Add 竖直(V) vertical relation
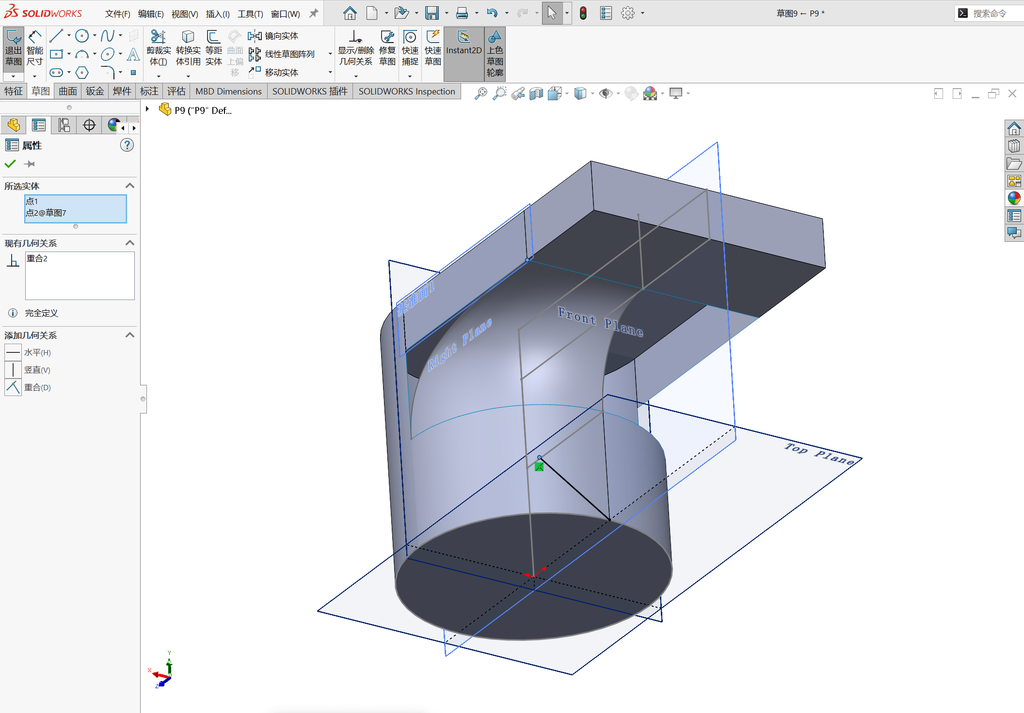Image resolution: width=1024 pixels, height=713 pixels. coord(28,370)
